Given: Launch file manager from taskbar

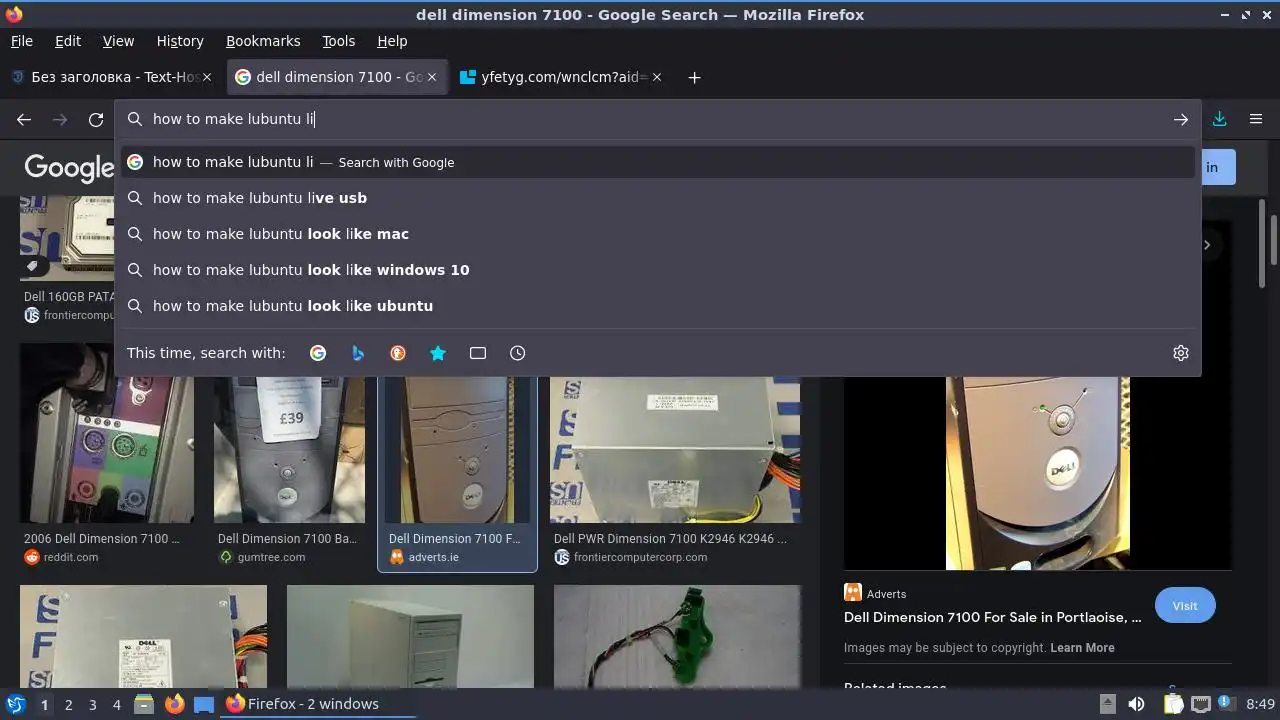Looking at the screenshot, I should coord(144,704).
